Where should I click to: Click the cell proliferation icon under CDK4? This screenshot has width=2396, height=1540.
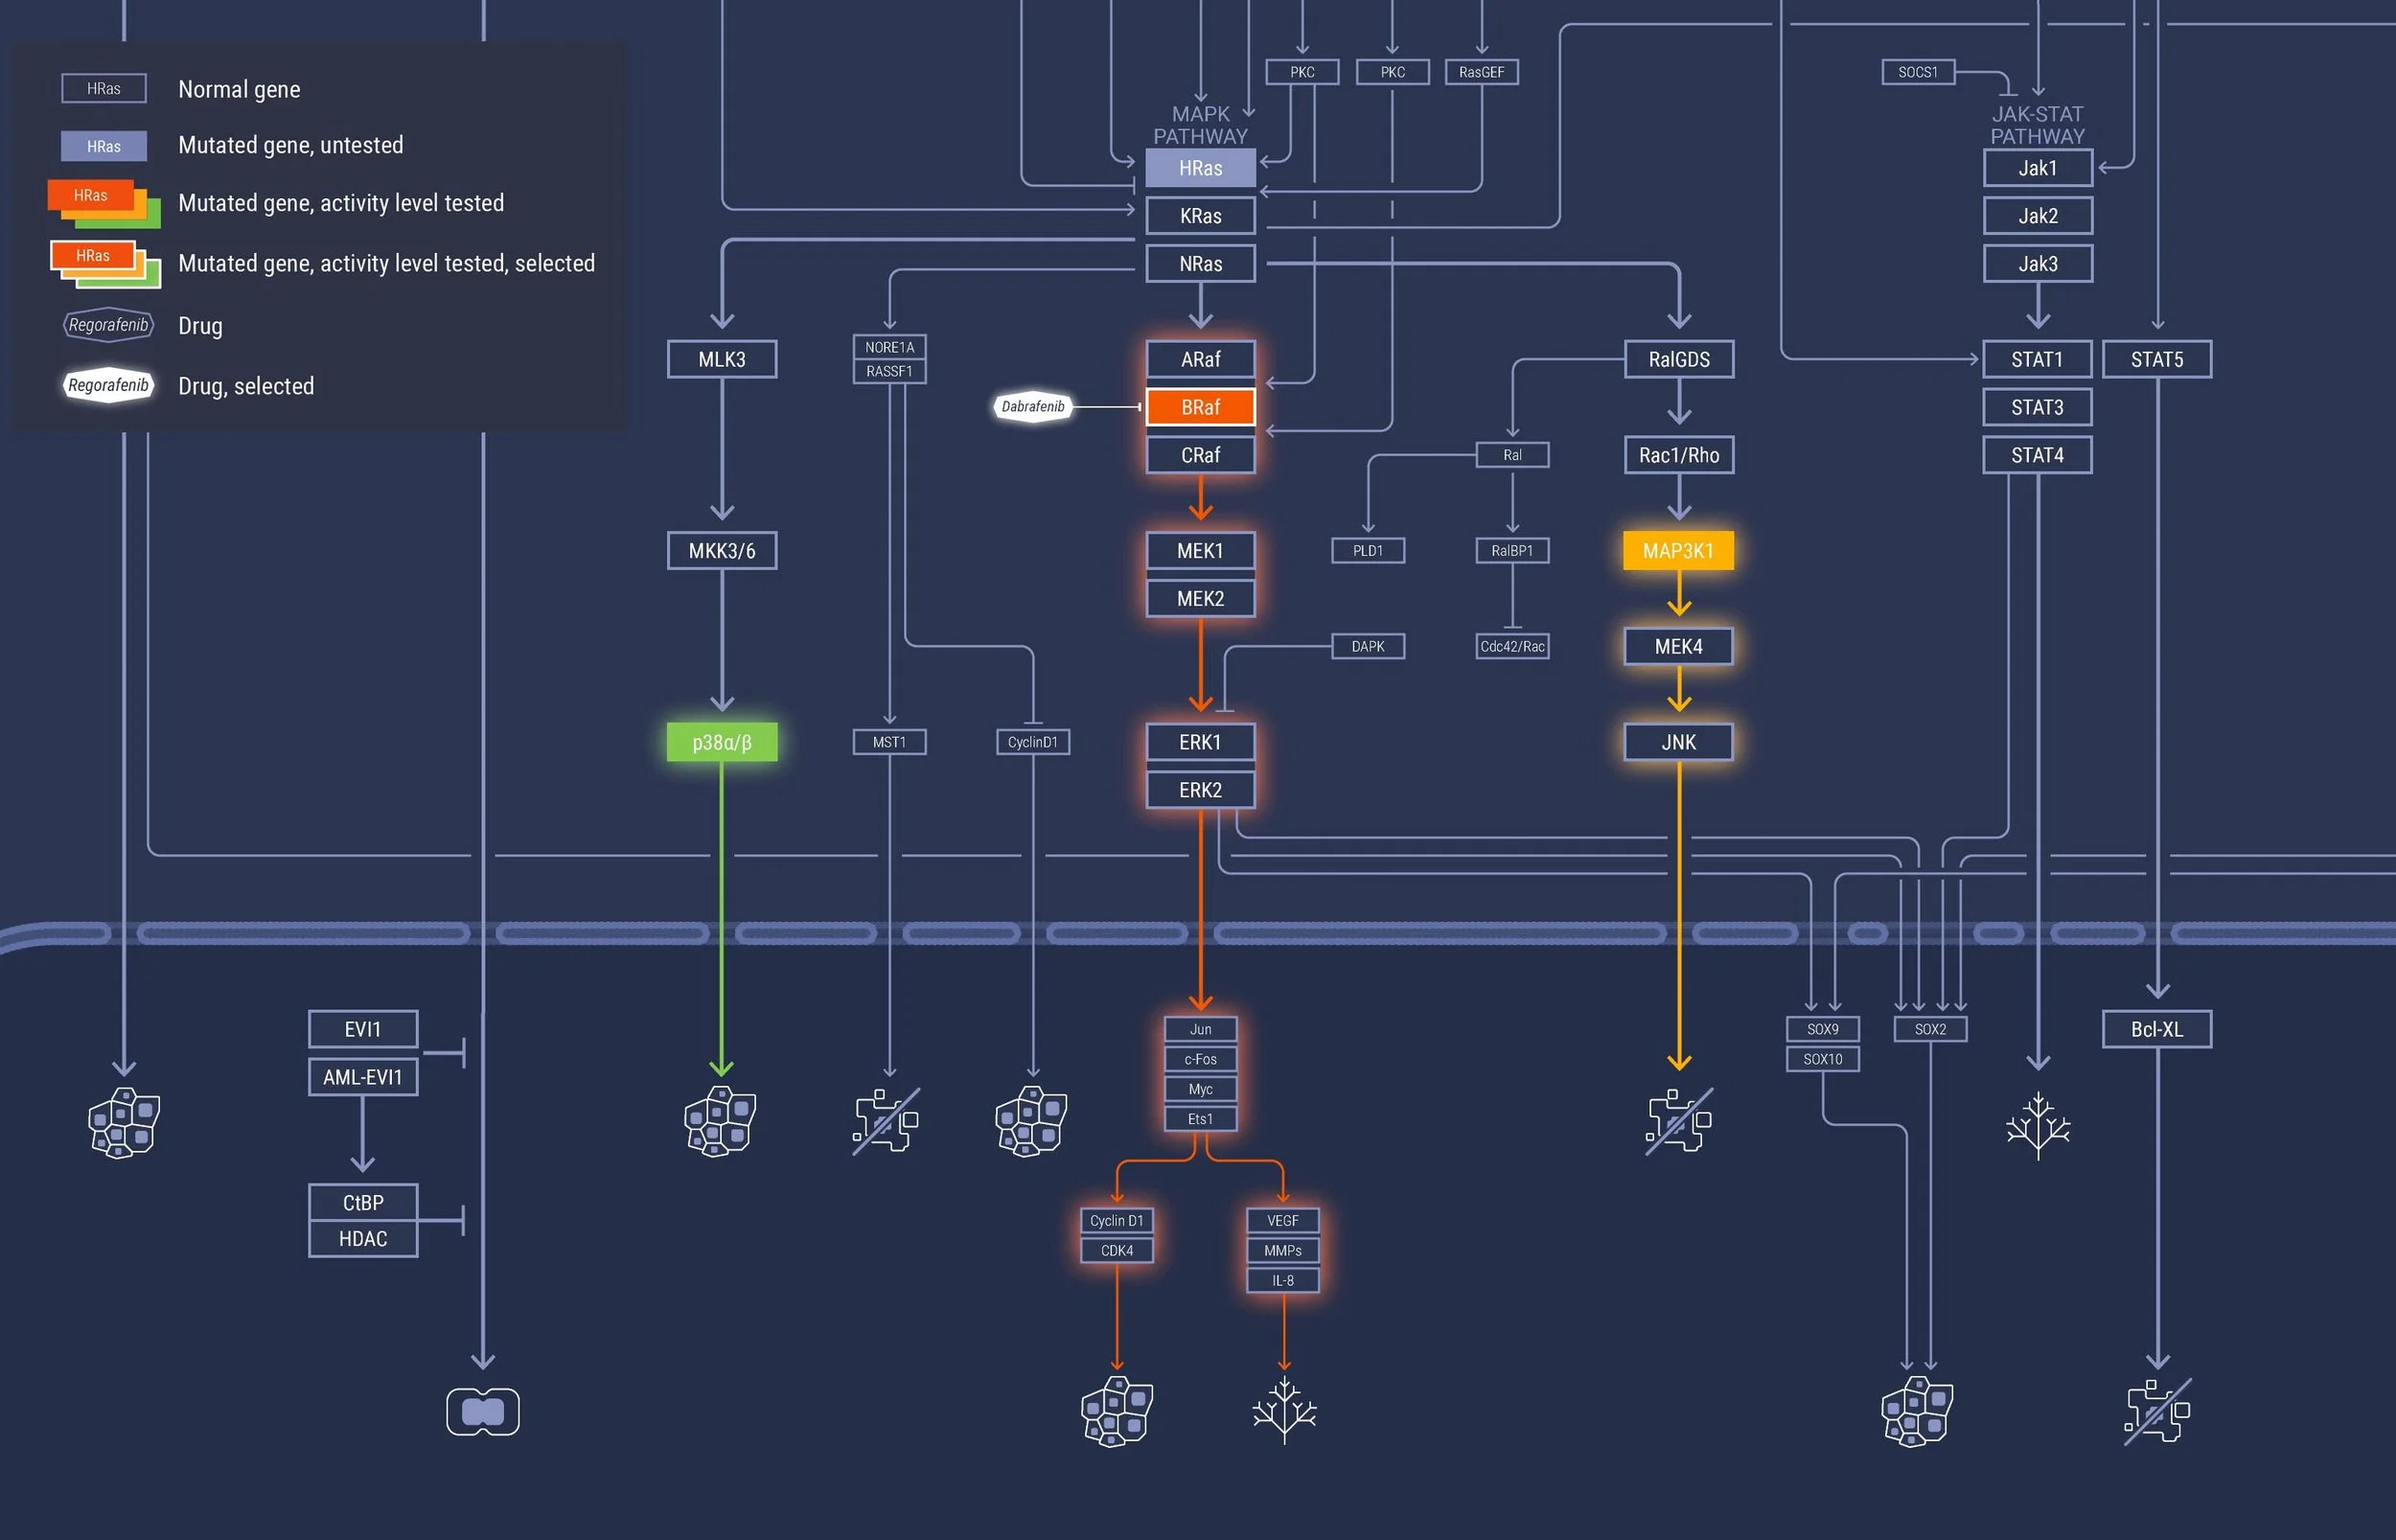[x=1117, y=1410]
